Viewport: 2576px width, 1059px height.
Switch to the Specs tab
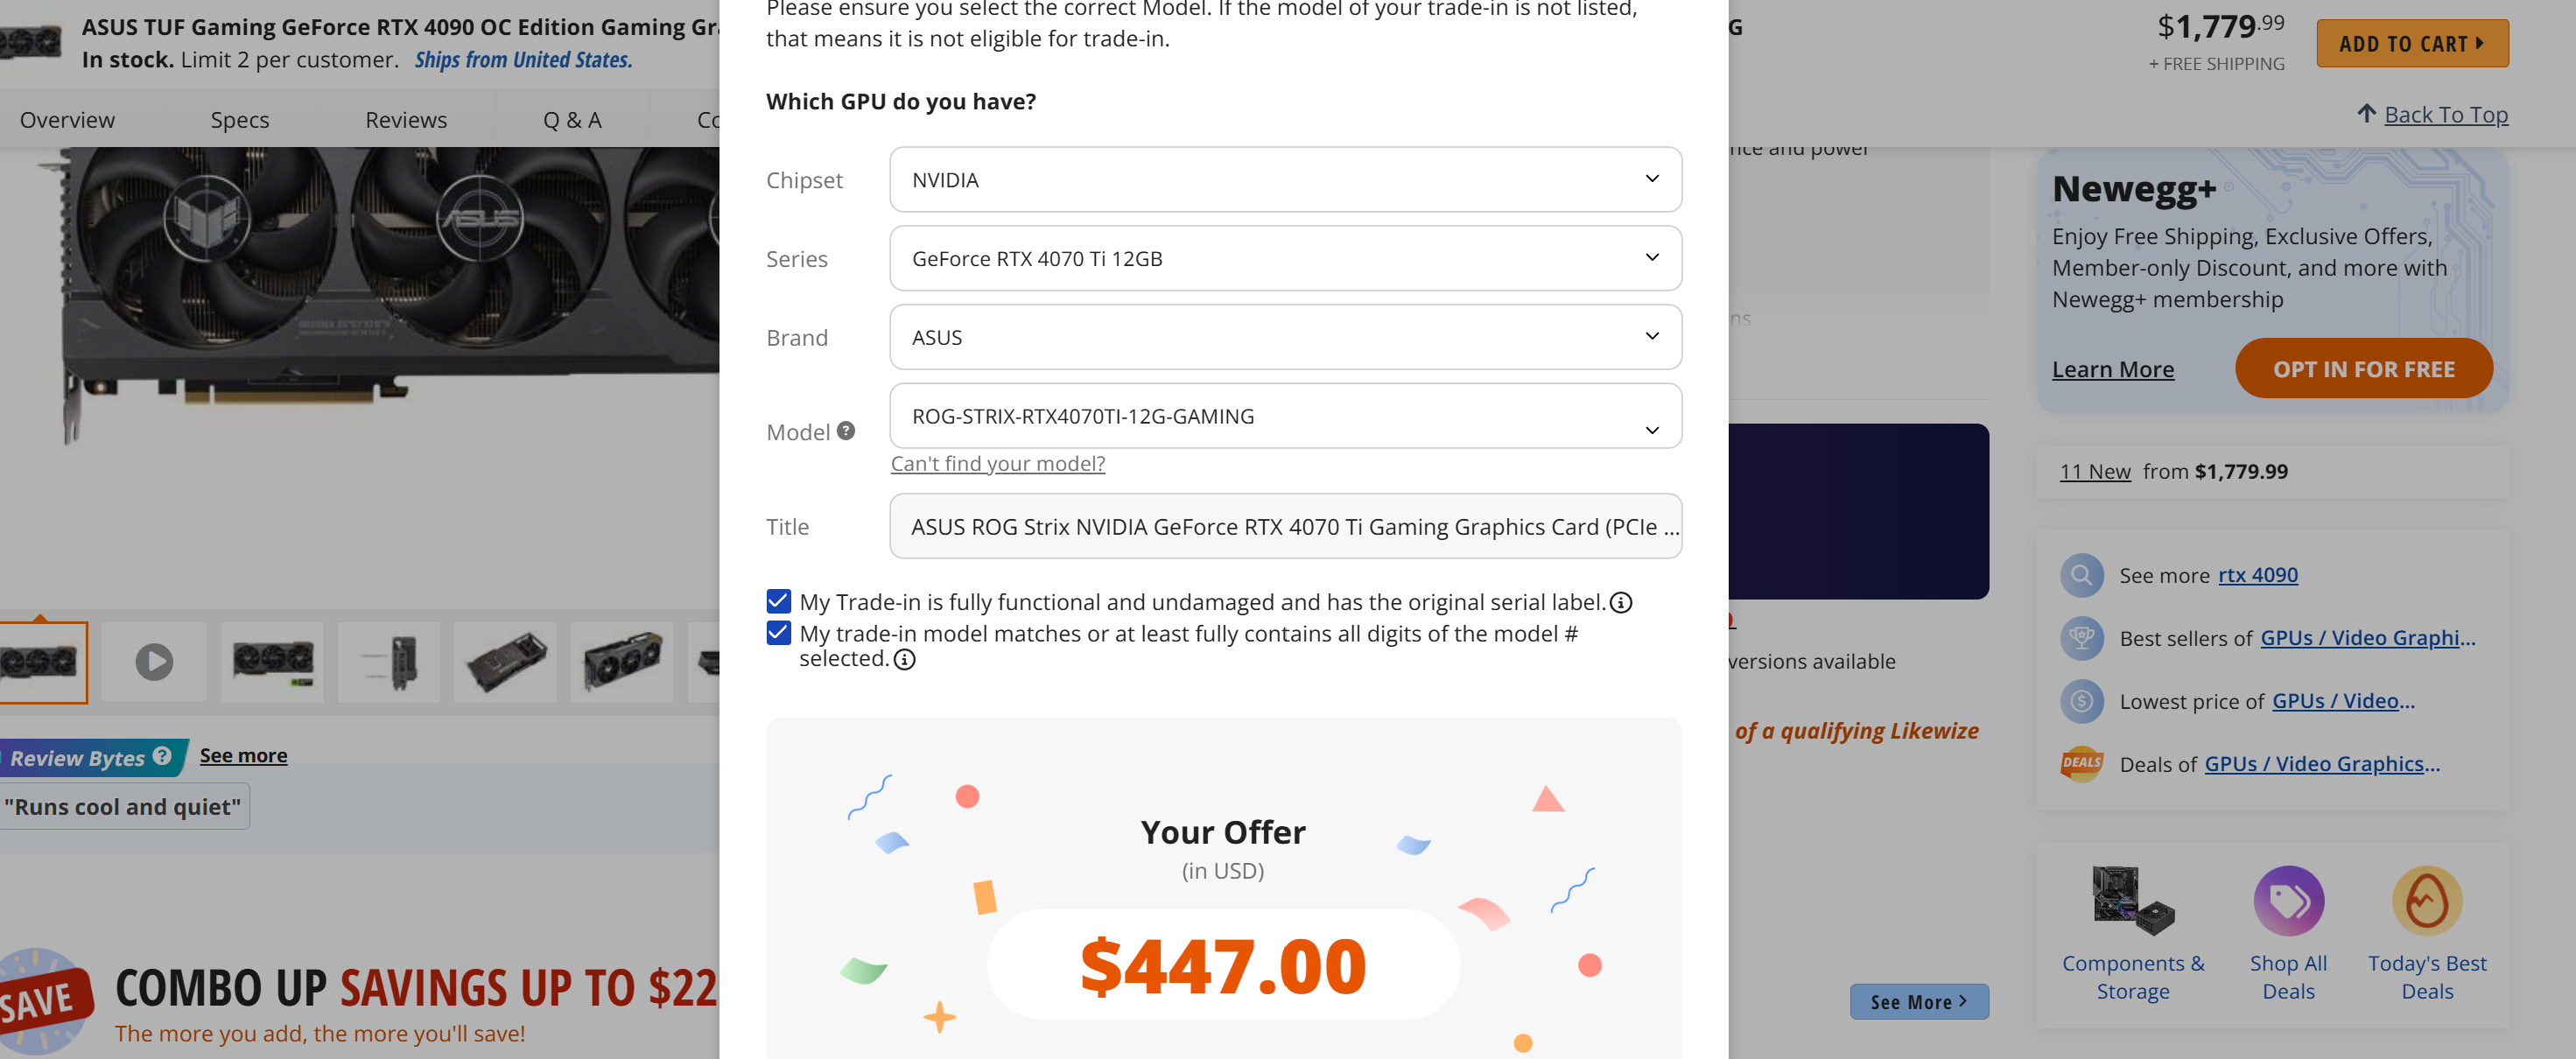[x=240, y=120]
